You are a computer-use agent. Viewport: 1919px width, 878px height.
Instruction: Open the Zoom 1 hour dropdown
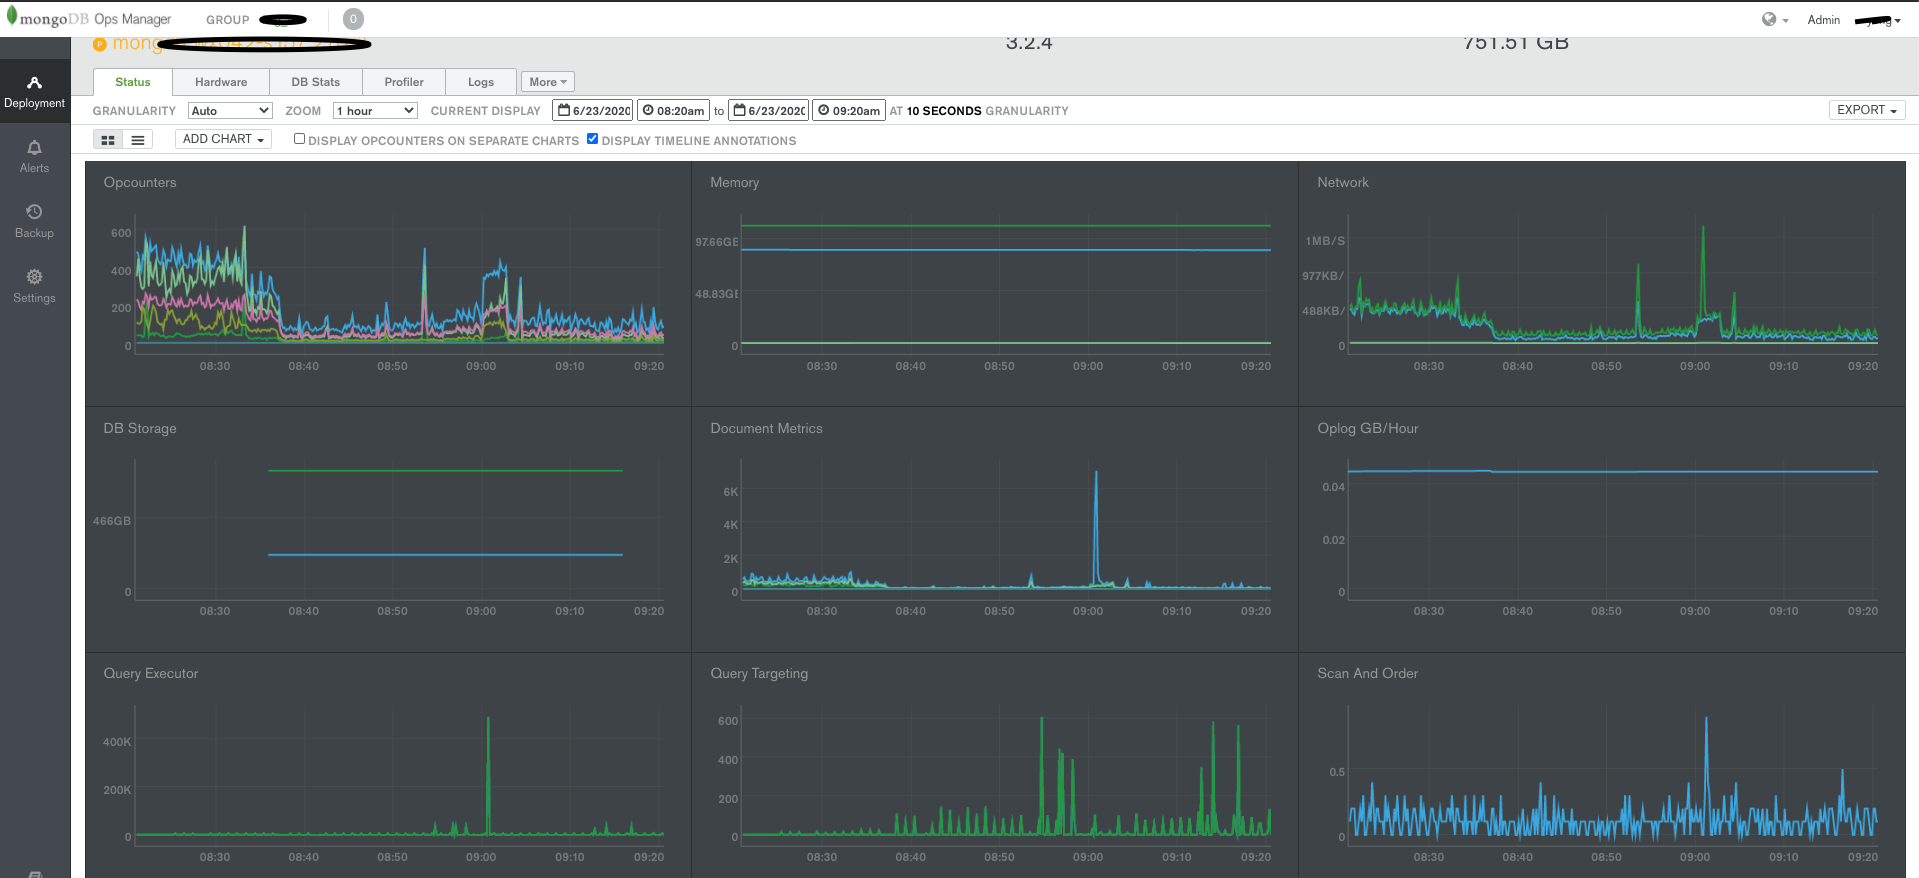[375, 110]
